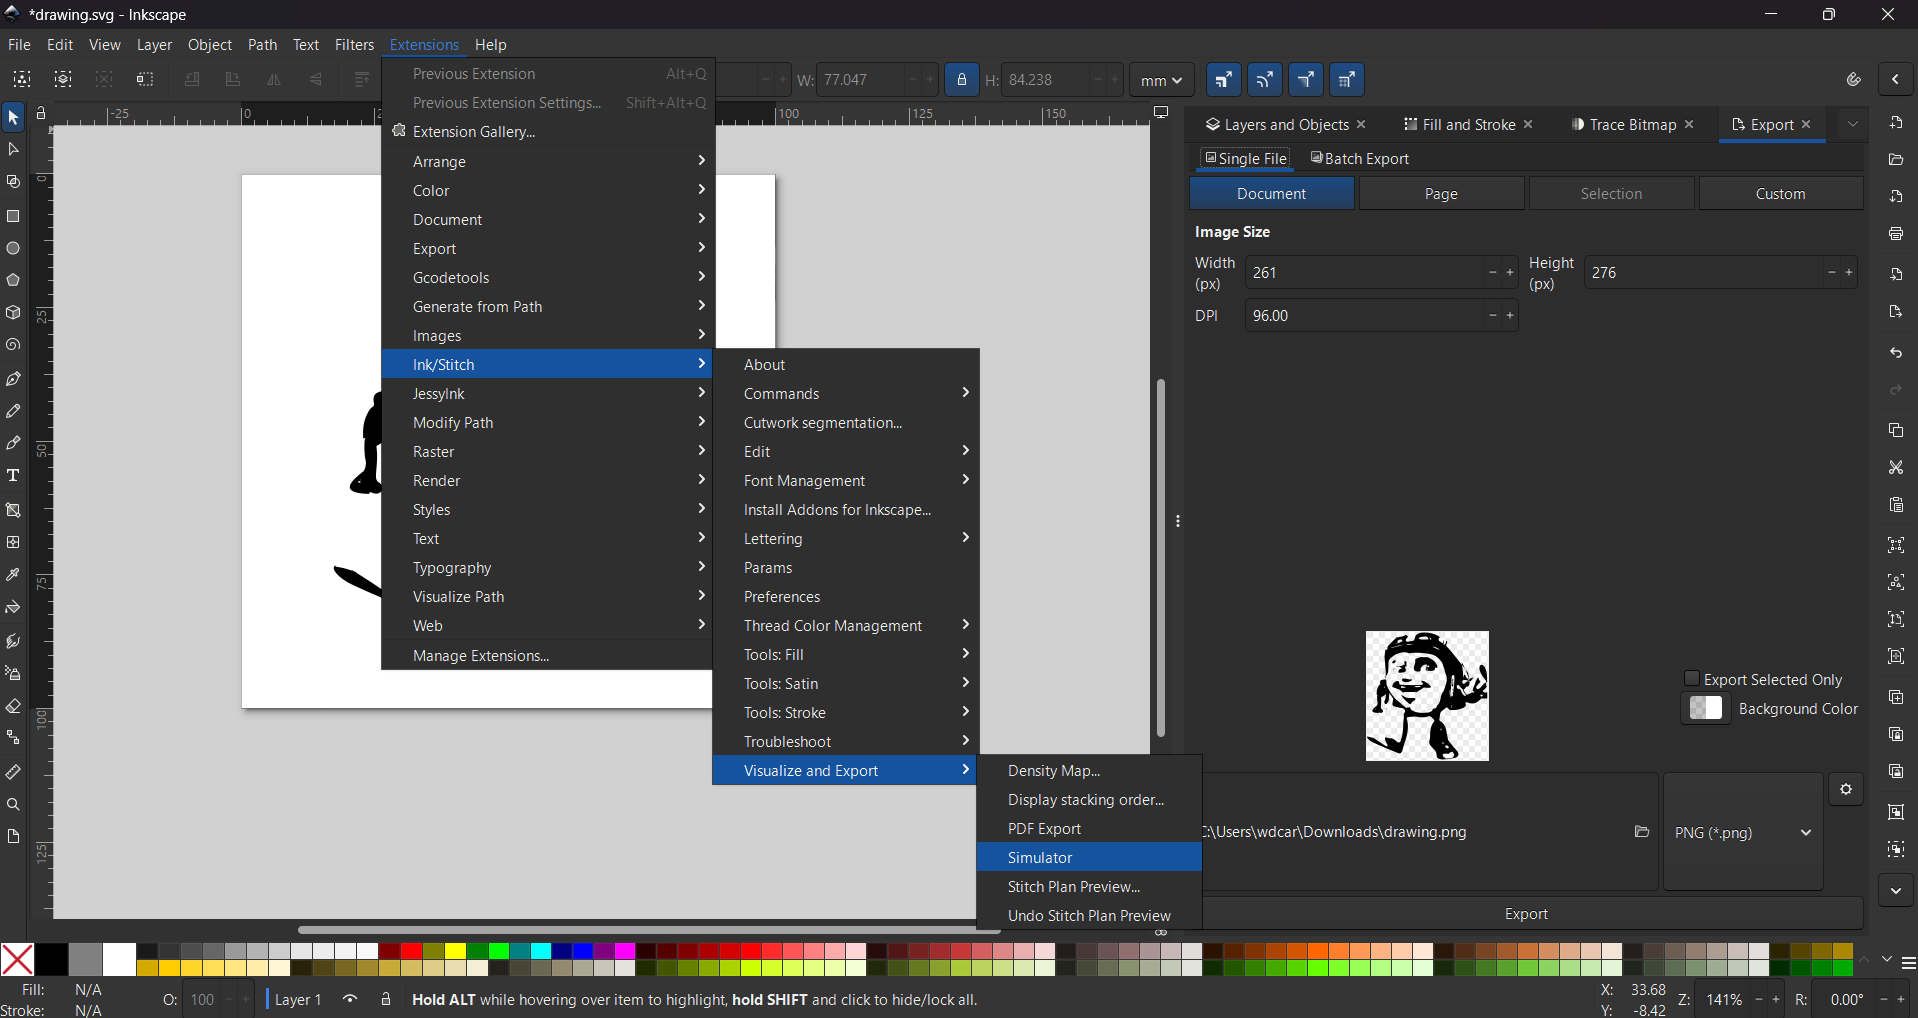1918x1018 pixels.
Task: Select the 3D Box tool
Action: tap(13, 313)
